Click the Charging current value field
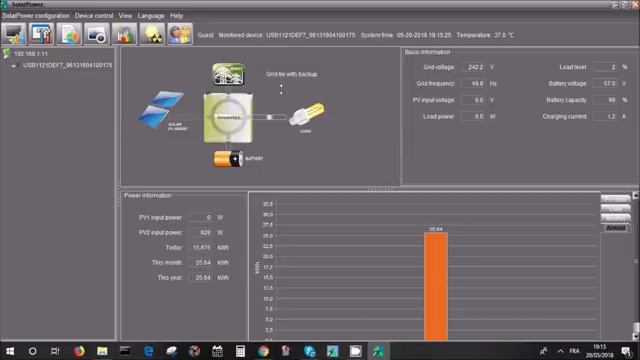 point(605,116)
